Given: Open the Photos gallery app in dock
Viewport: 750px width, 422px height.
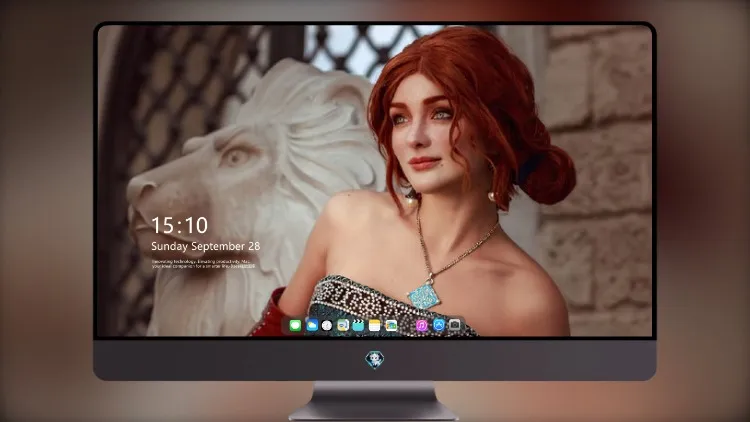Looking at the screenshot, I should [391, 326].
